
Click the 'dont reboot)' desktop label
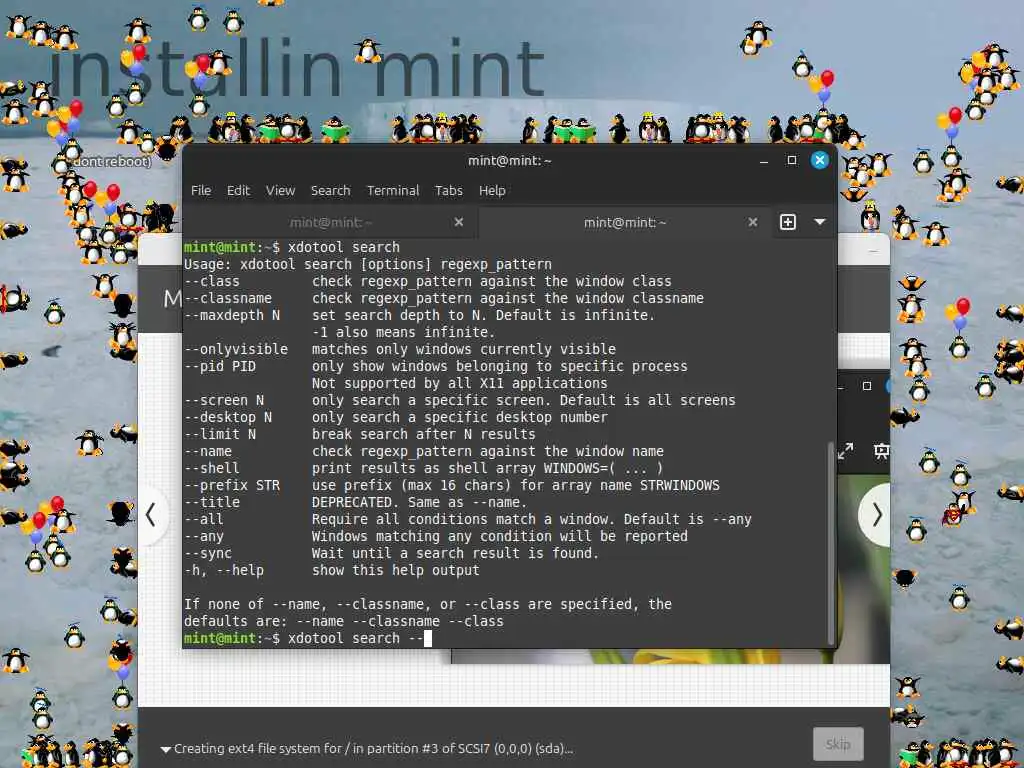(112, 161)
